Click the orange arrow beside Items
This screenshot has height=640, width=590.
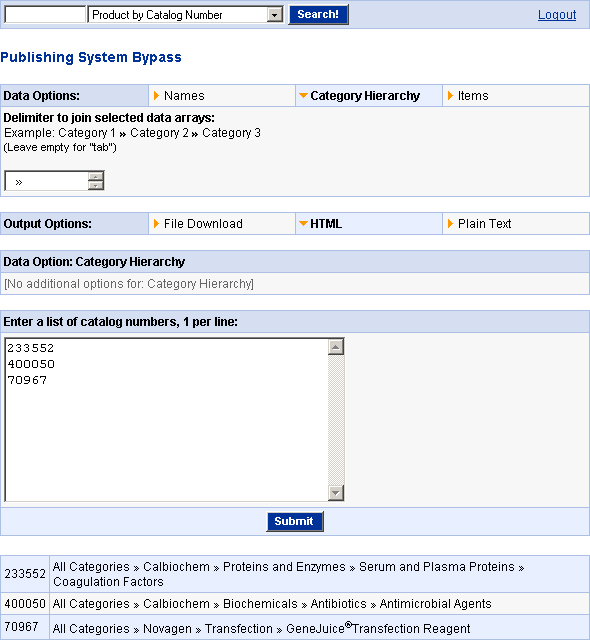(x=450, y=96)
